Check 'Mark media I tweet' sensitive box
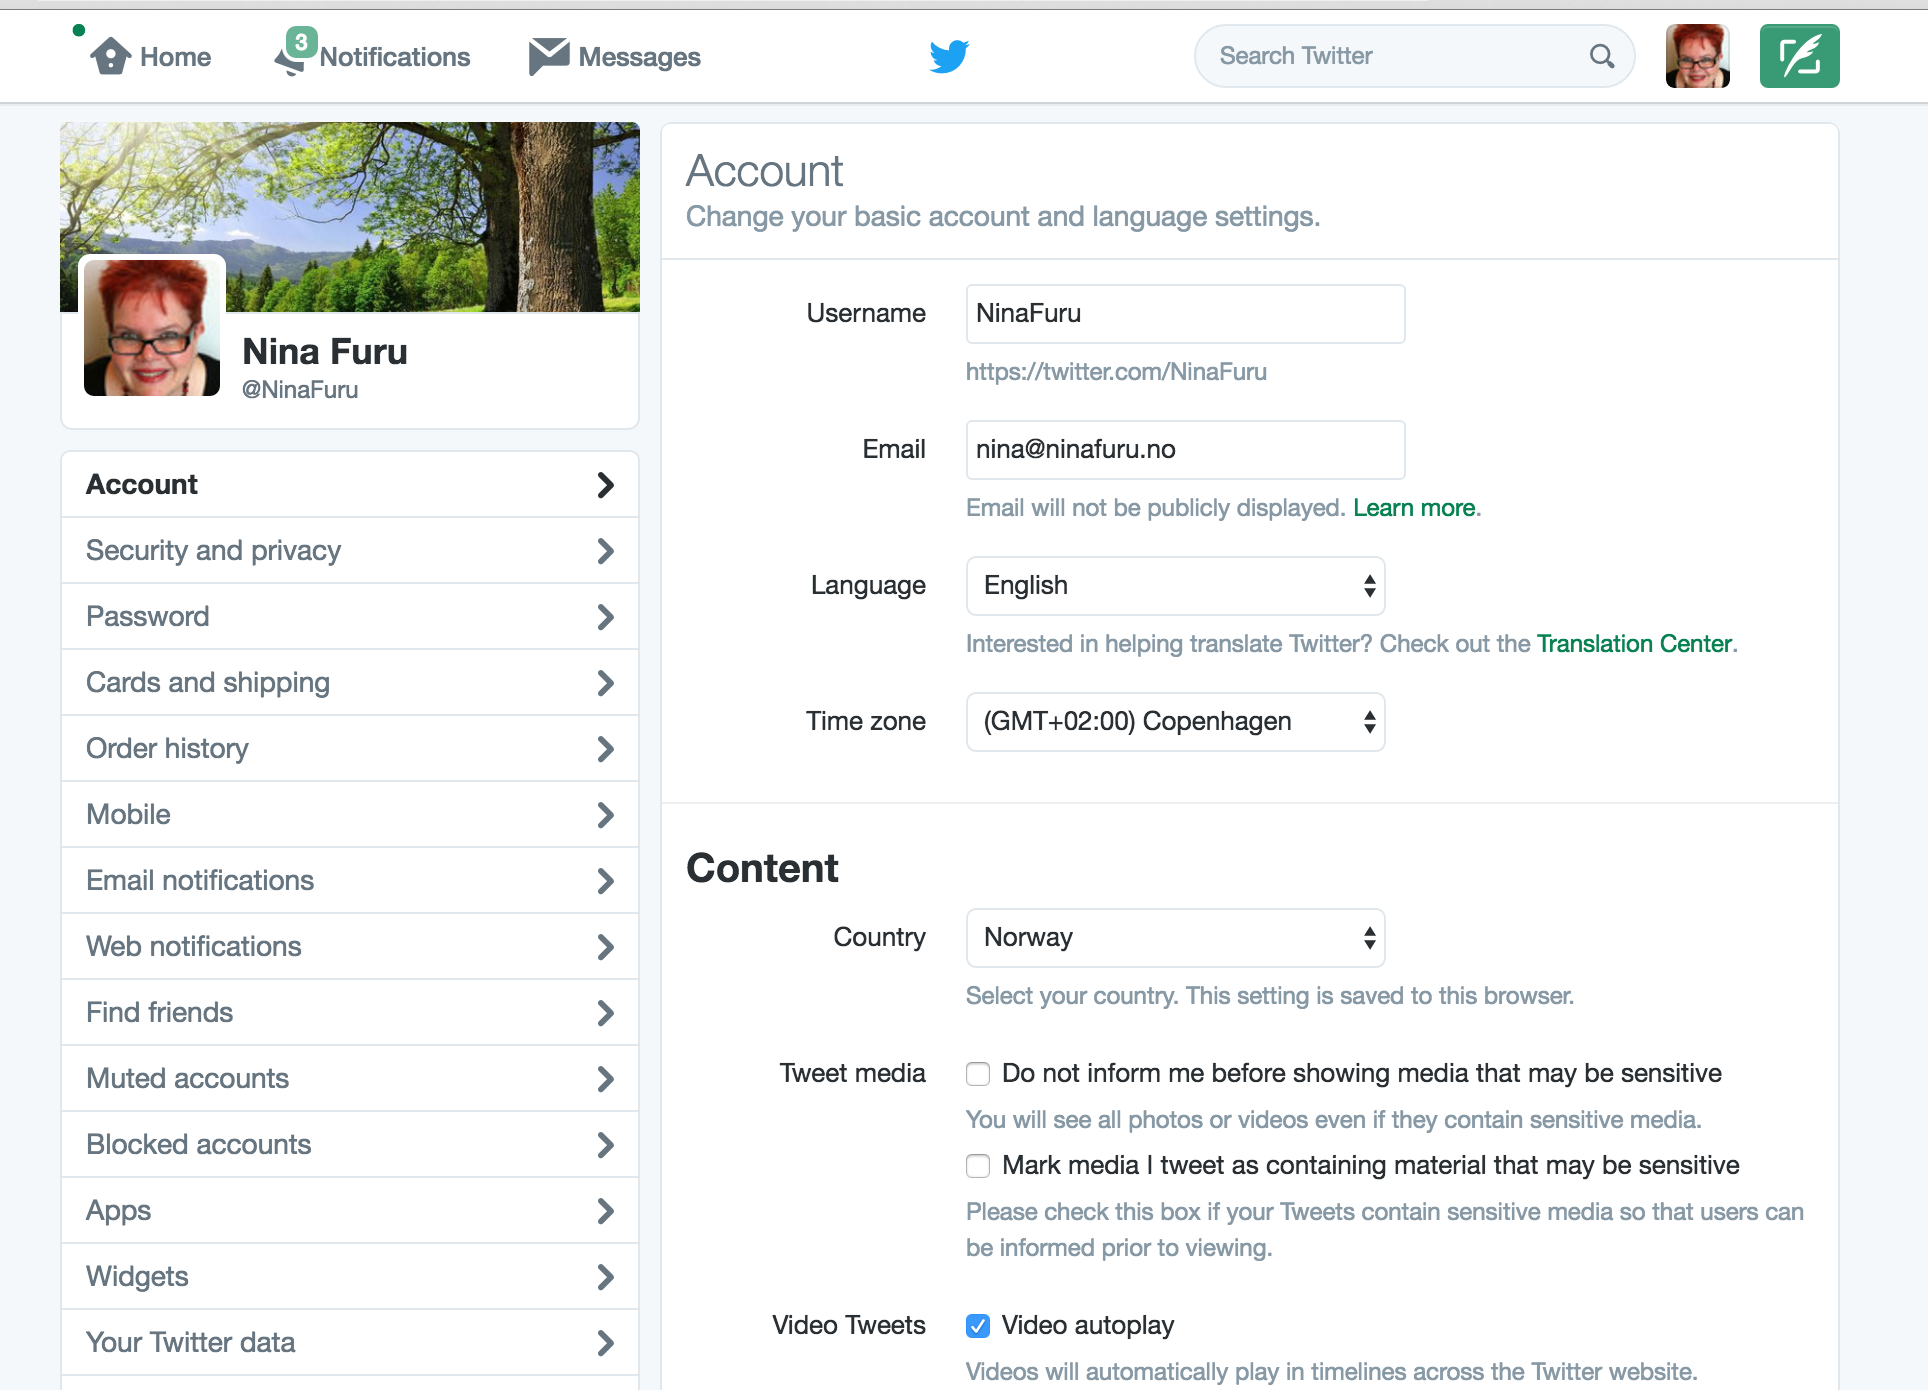Screen dimensions: 1928x1390 [x=978, y=1166]
